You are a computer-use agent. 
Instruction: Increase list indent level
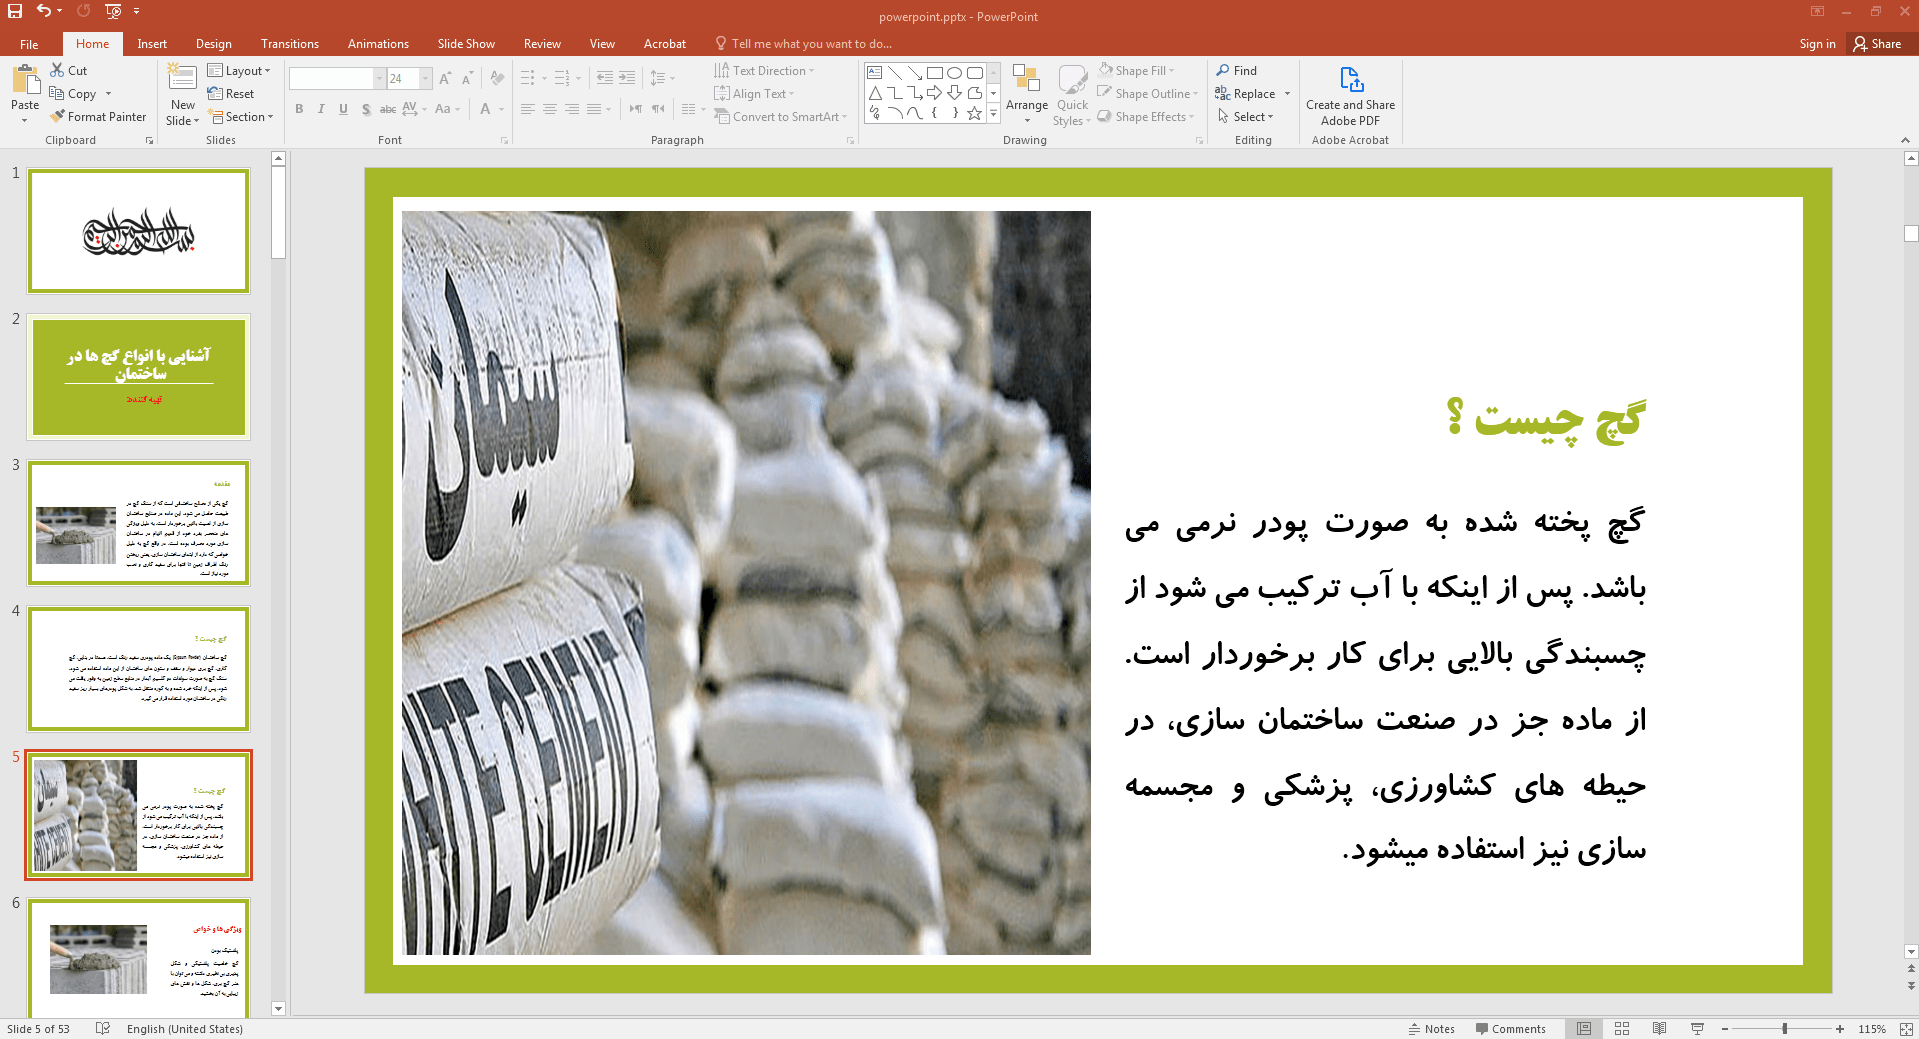(x=627, y=78)
